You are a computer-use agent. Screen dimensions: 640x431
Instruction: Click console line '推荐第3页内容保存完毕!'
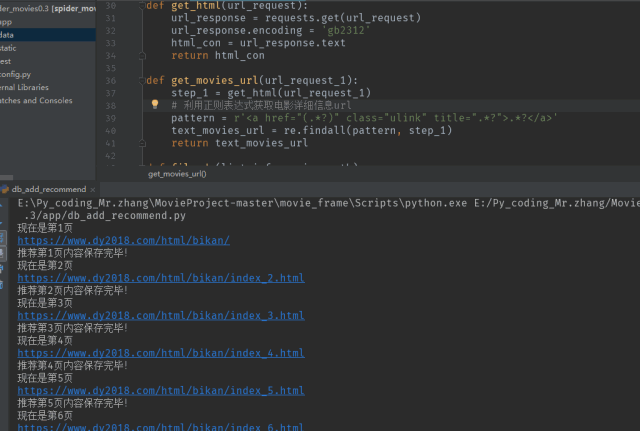pyautogui.click(x=73, y=328)
